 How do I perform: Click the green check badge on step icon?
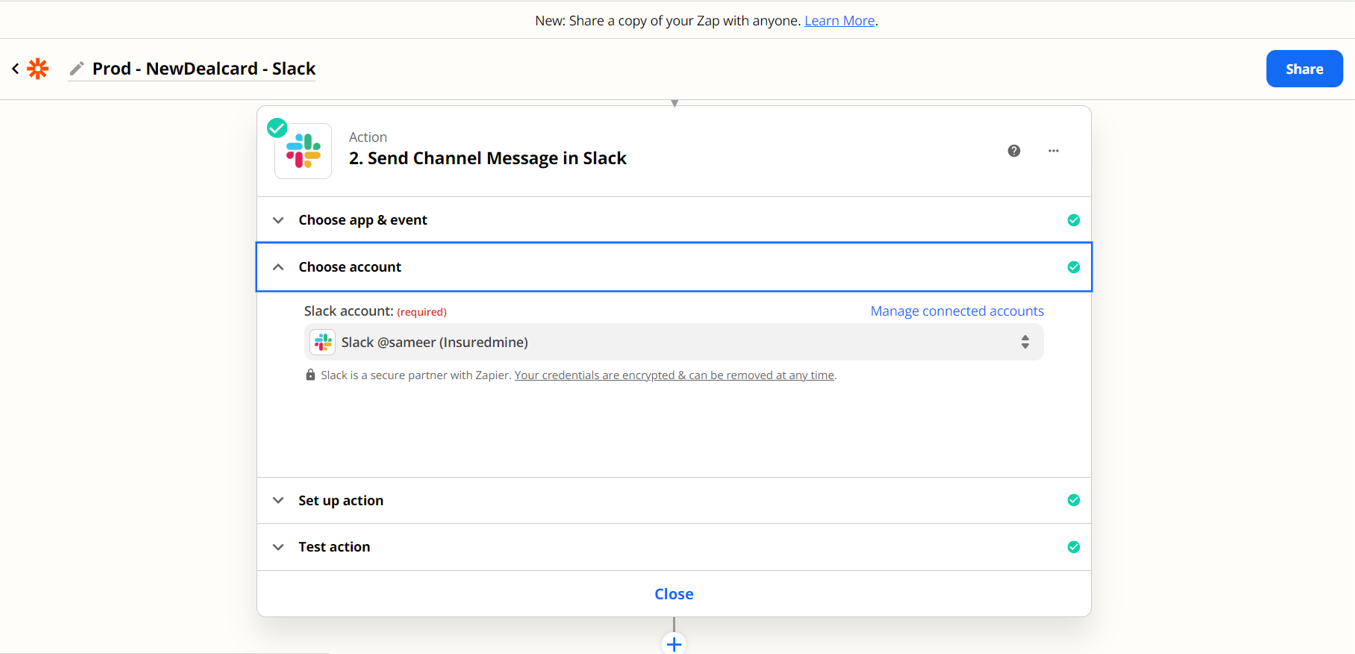(277, 128)
